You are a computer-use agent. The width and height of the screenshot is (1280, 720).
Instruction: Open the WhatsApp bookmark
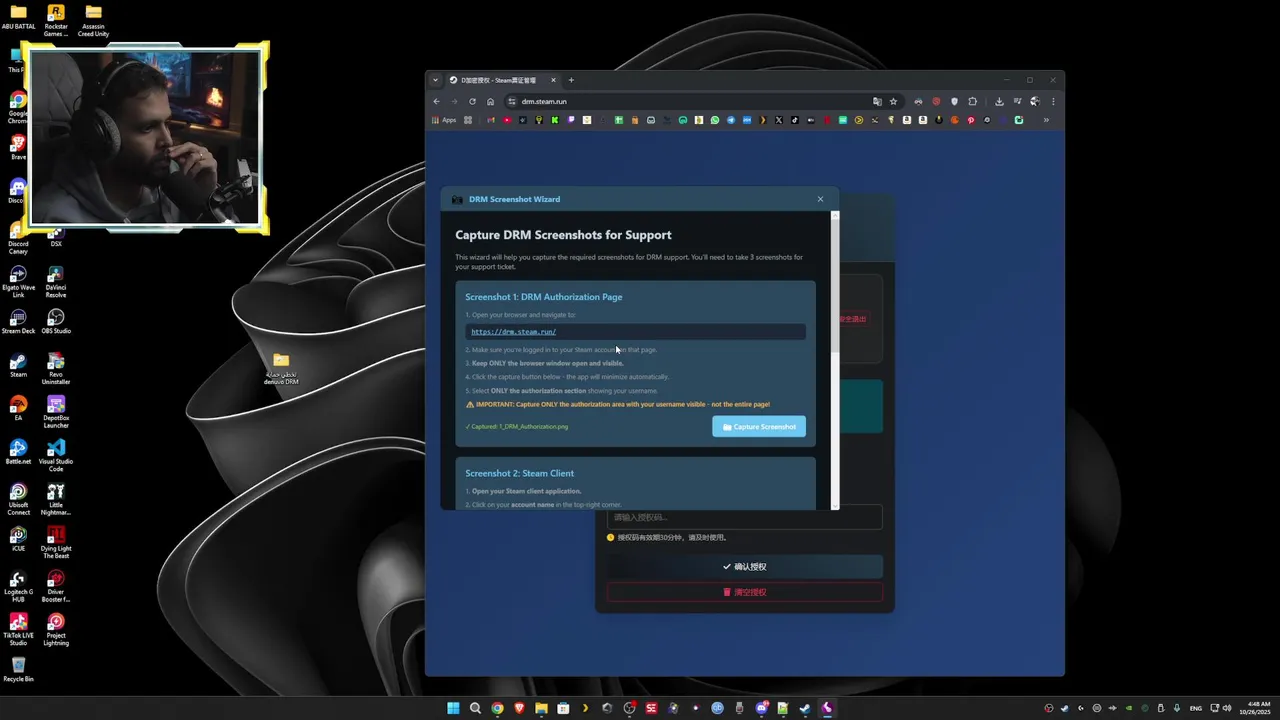715,120
